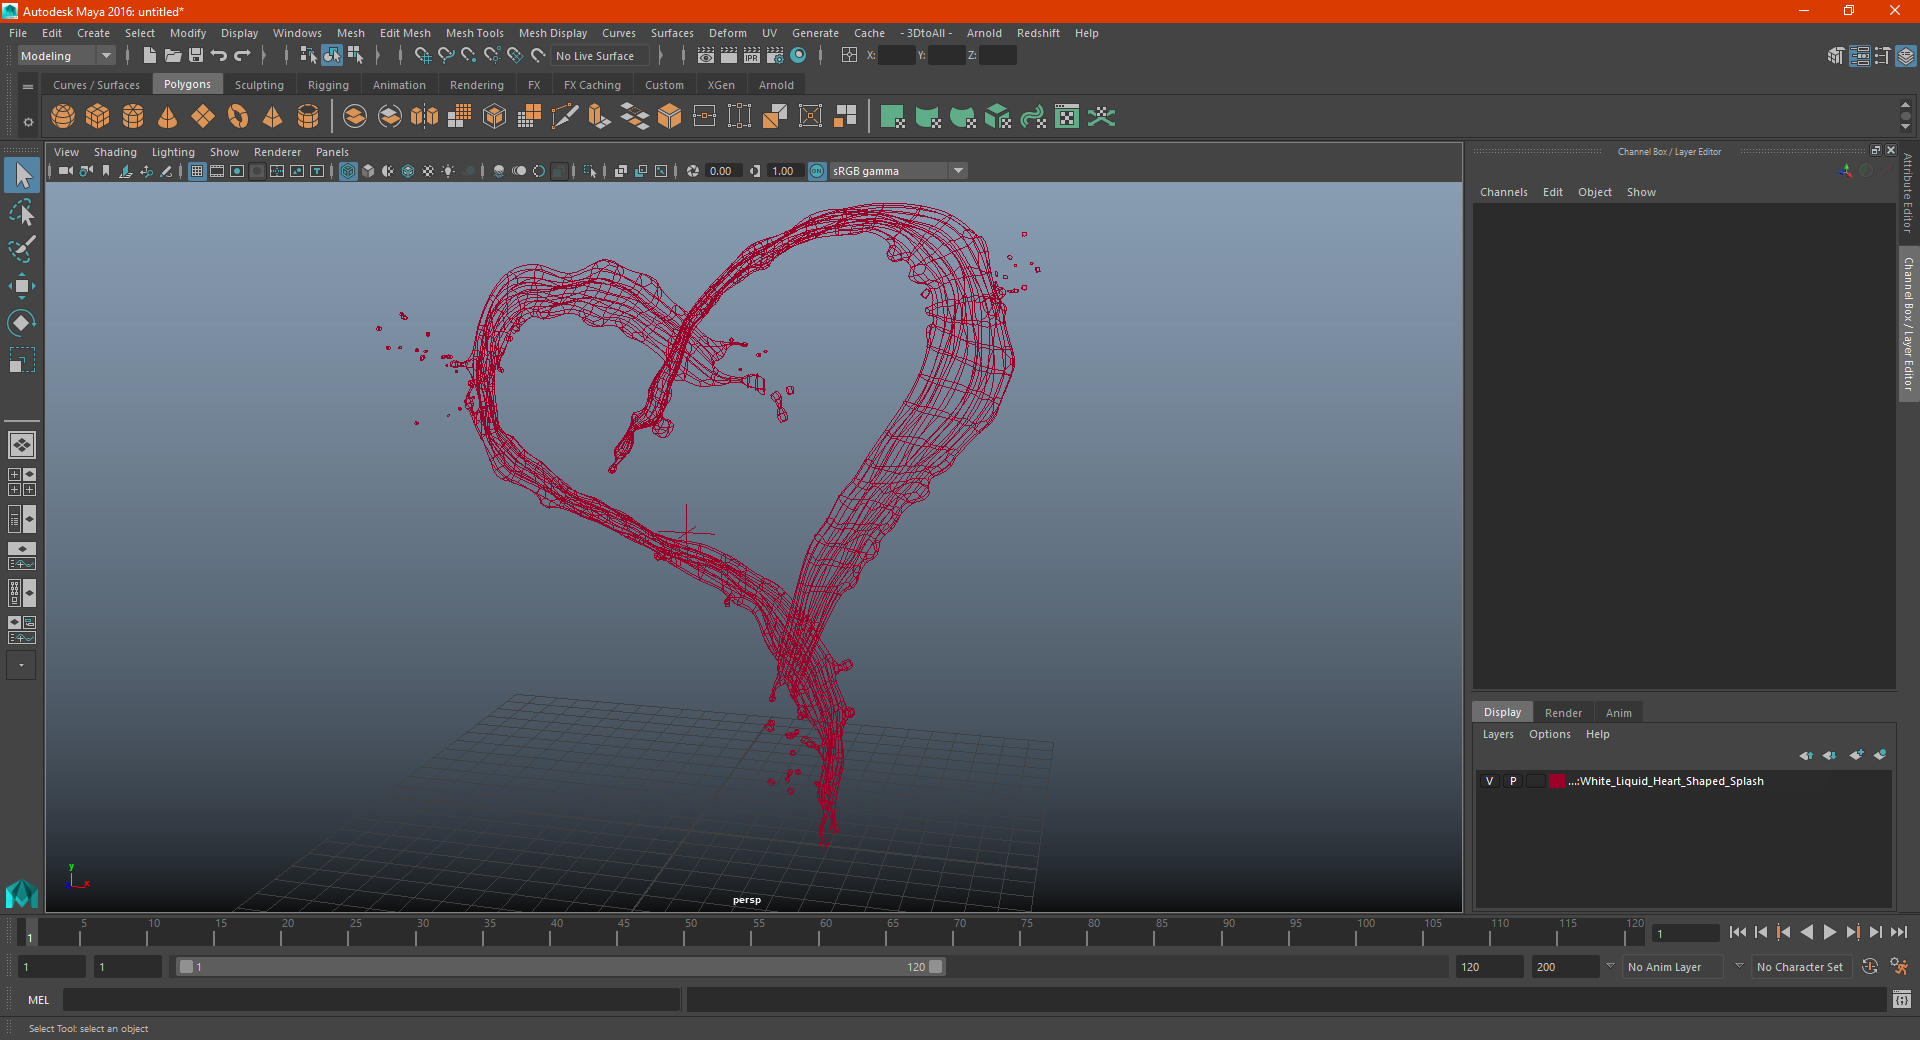Undo the last action with arrow icon
This screenshot has height=1040, width=1920.
(x=219, y=56)
